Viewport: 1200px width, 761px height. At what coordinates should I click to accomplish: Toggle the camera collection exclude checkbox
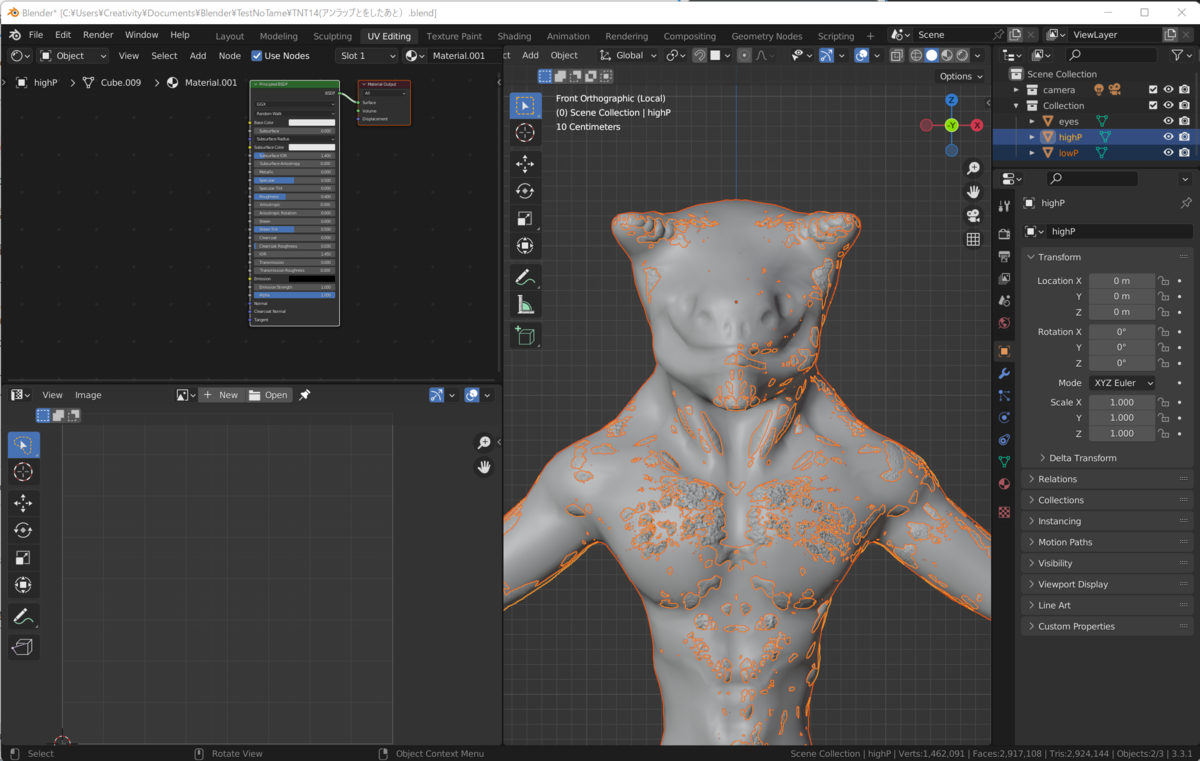[1152, 90]
